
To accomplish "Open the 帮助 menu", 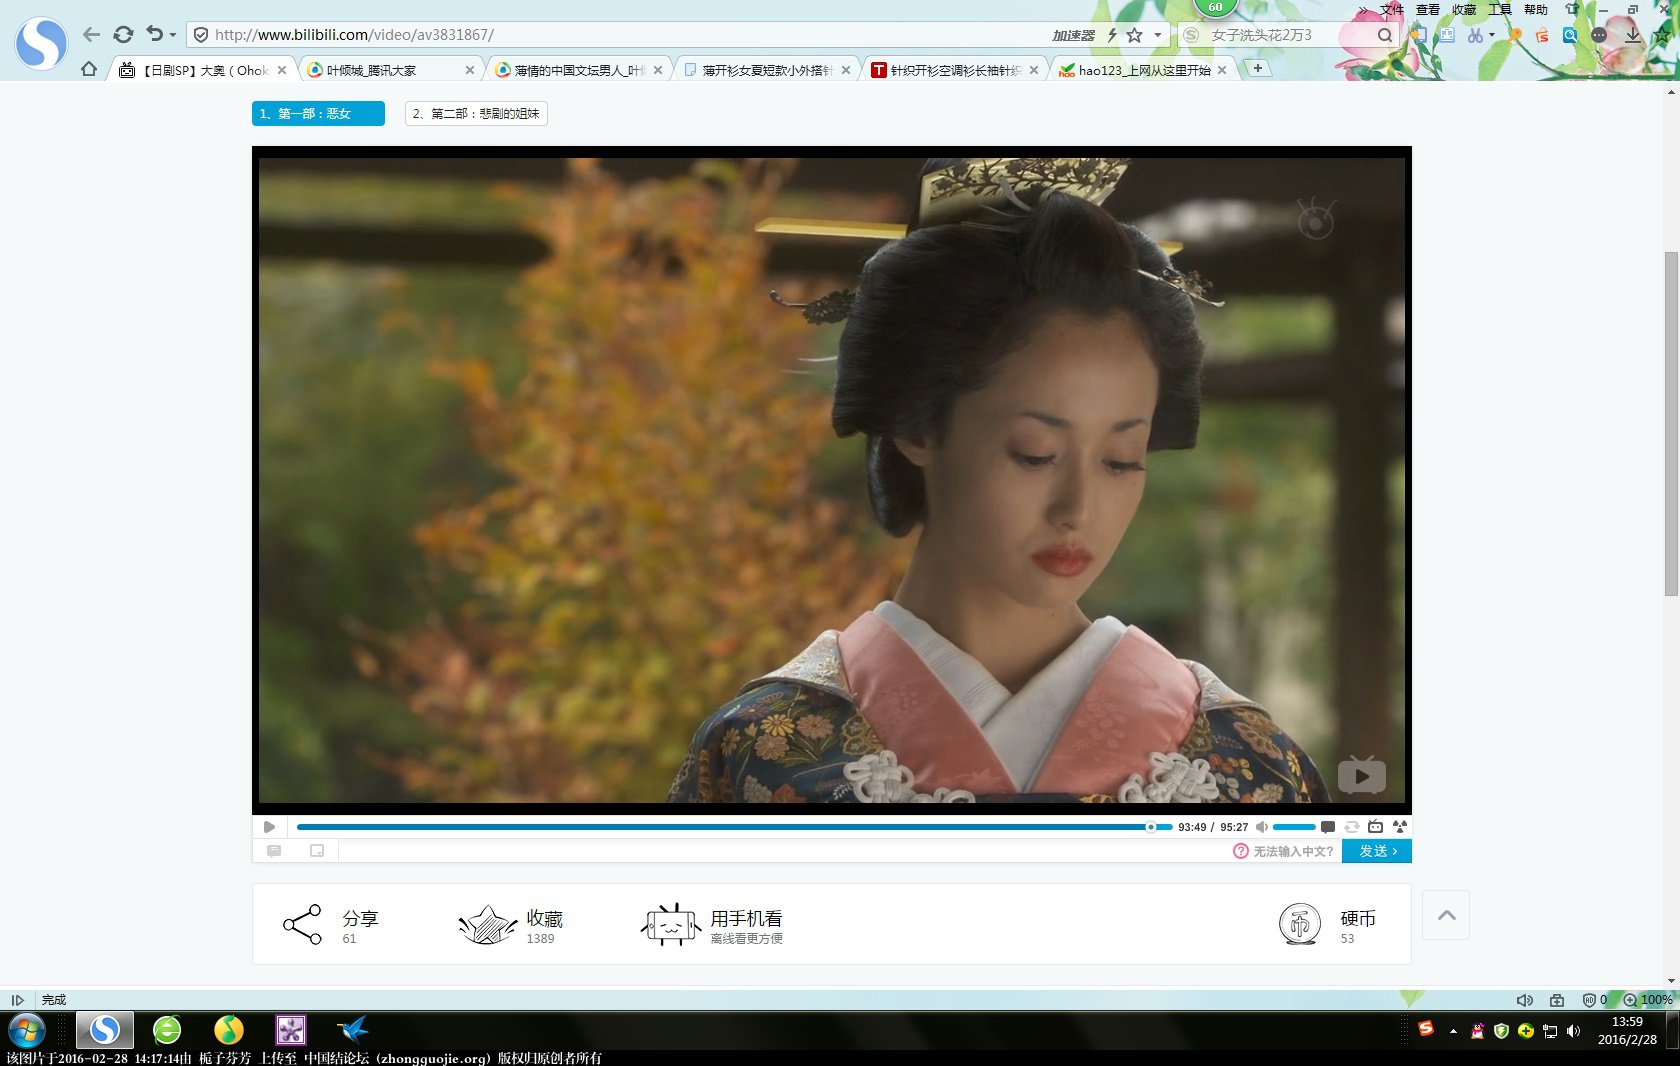I will pos(1536,9).
